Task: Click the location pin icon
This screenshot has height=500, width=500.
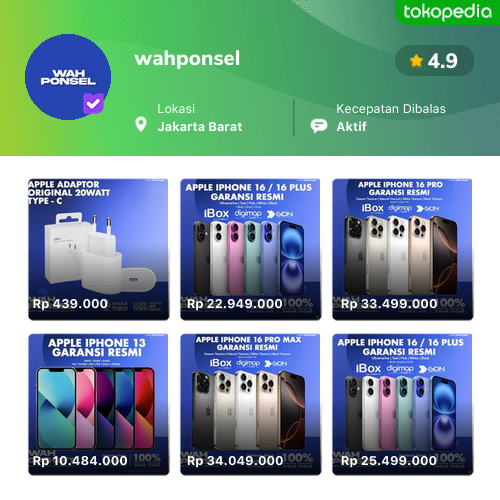Action: 141,124
